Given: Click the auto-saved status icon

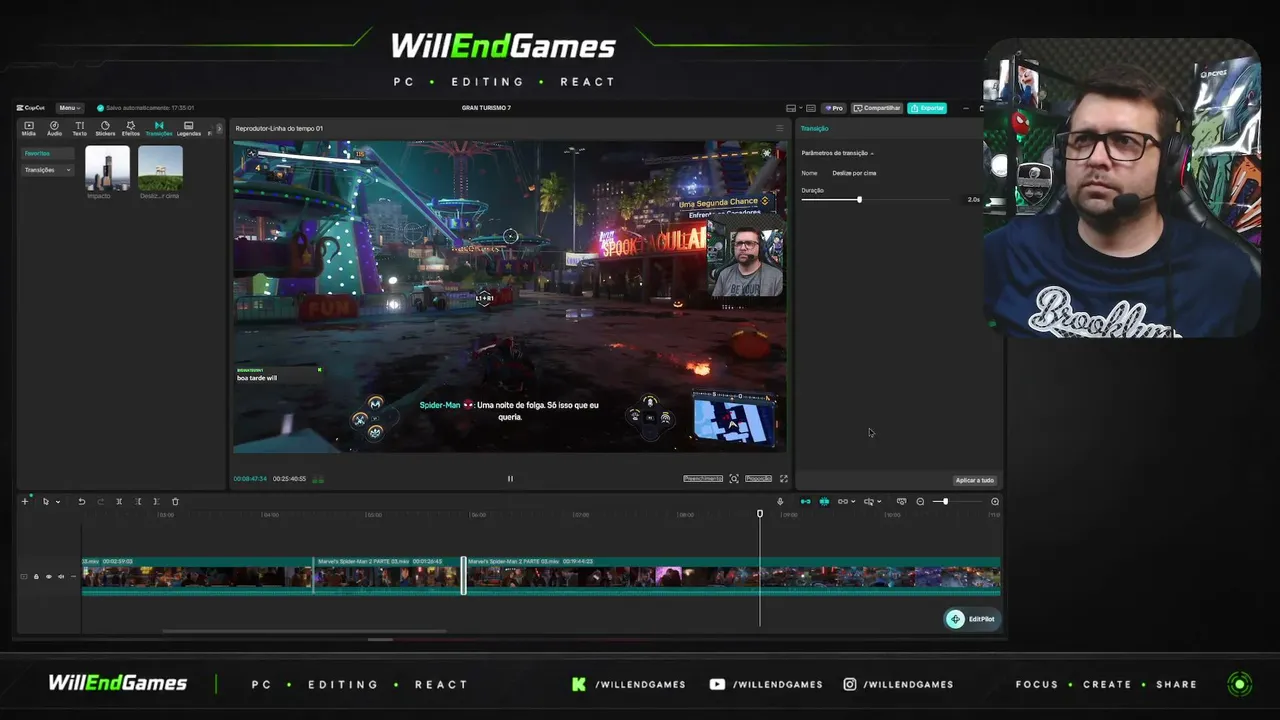Looking at the screenshot, I should (100, 108).
